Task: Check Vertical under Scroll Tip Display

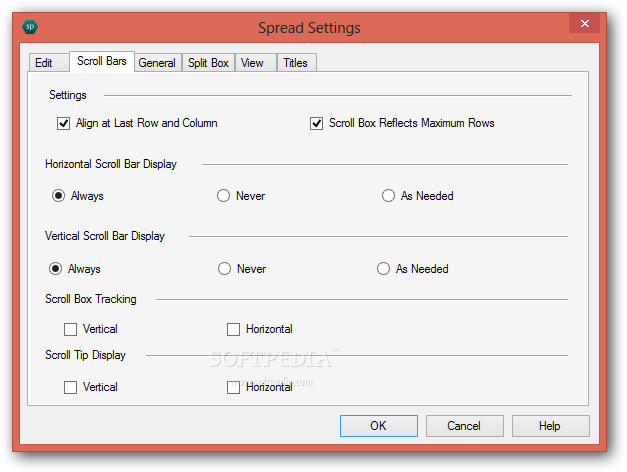Action: click(x=70, y=387)
